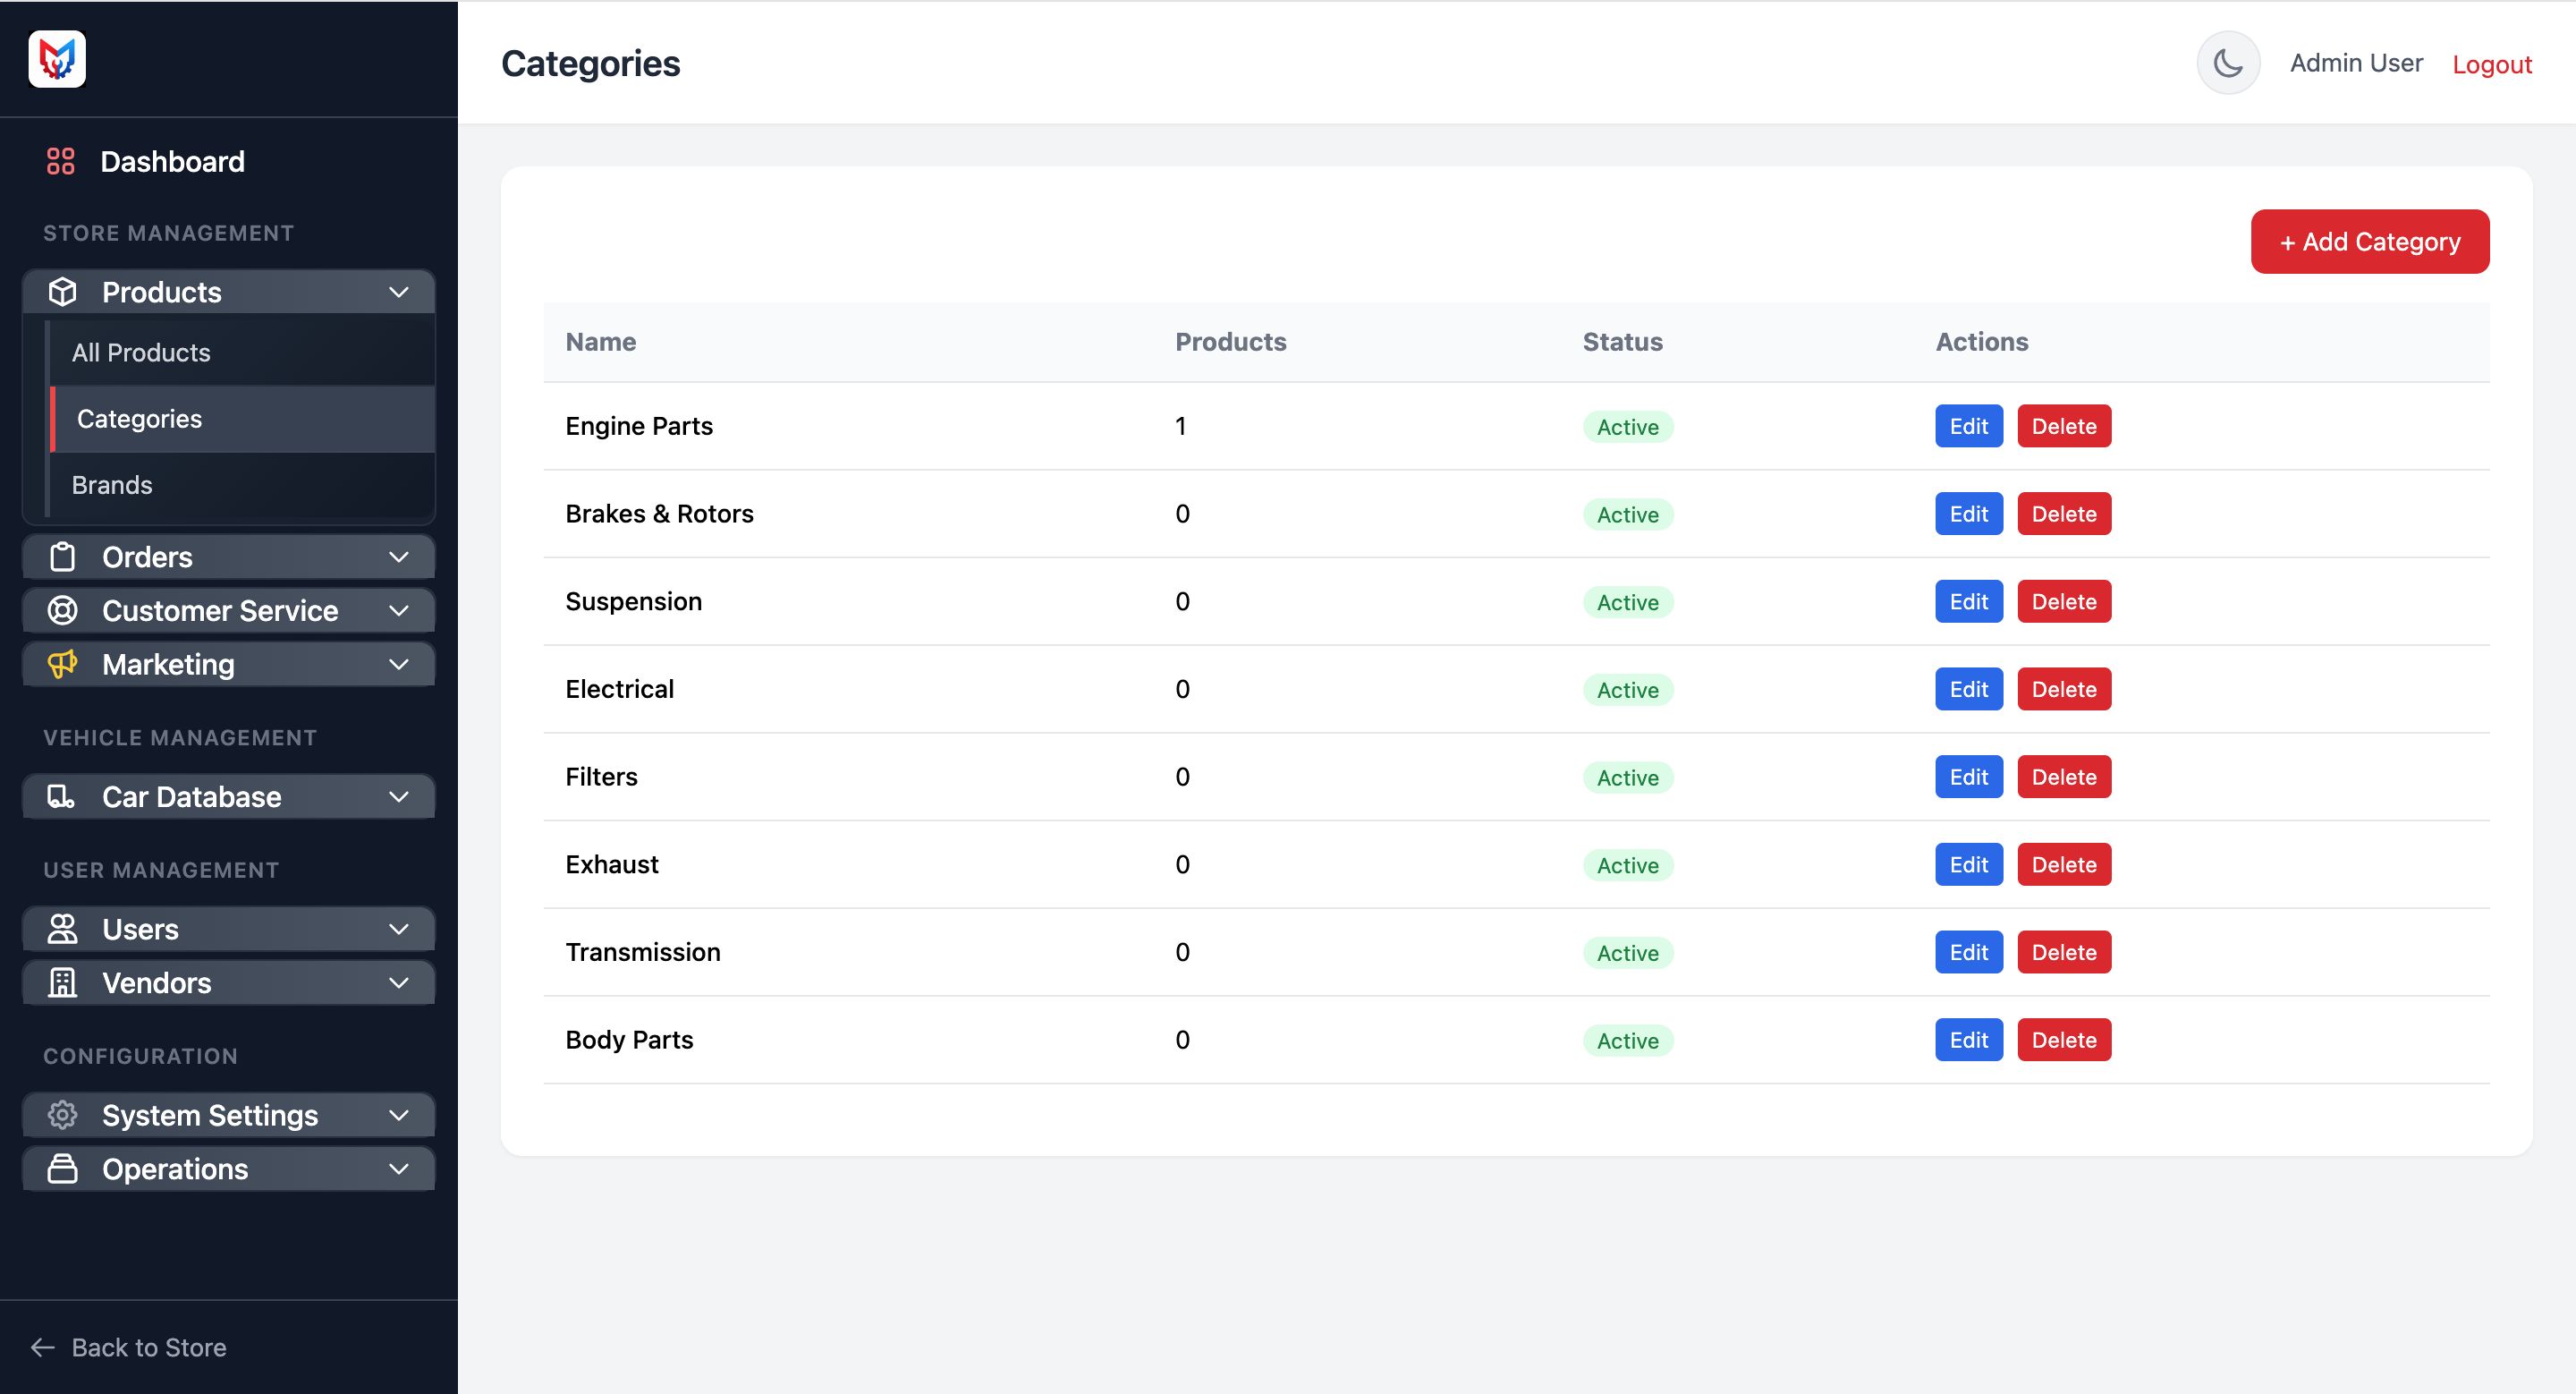This screenshot has width=2576, height=1394.
Task: Delete the Filters category
Action: [x=2064, y=777]
